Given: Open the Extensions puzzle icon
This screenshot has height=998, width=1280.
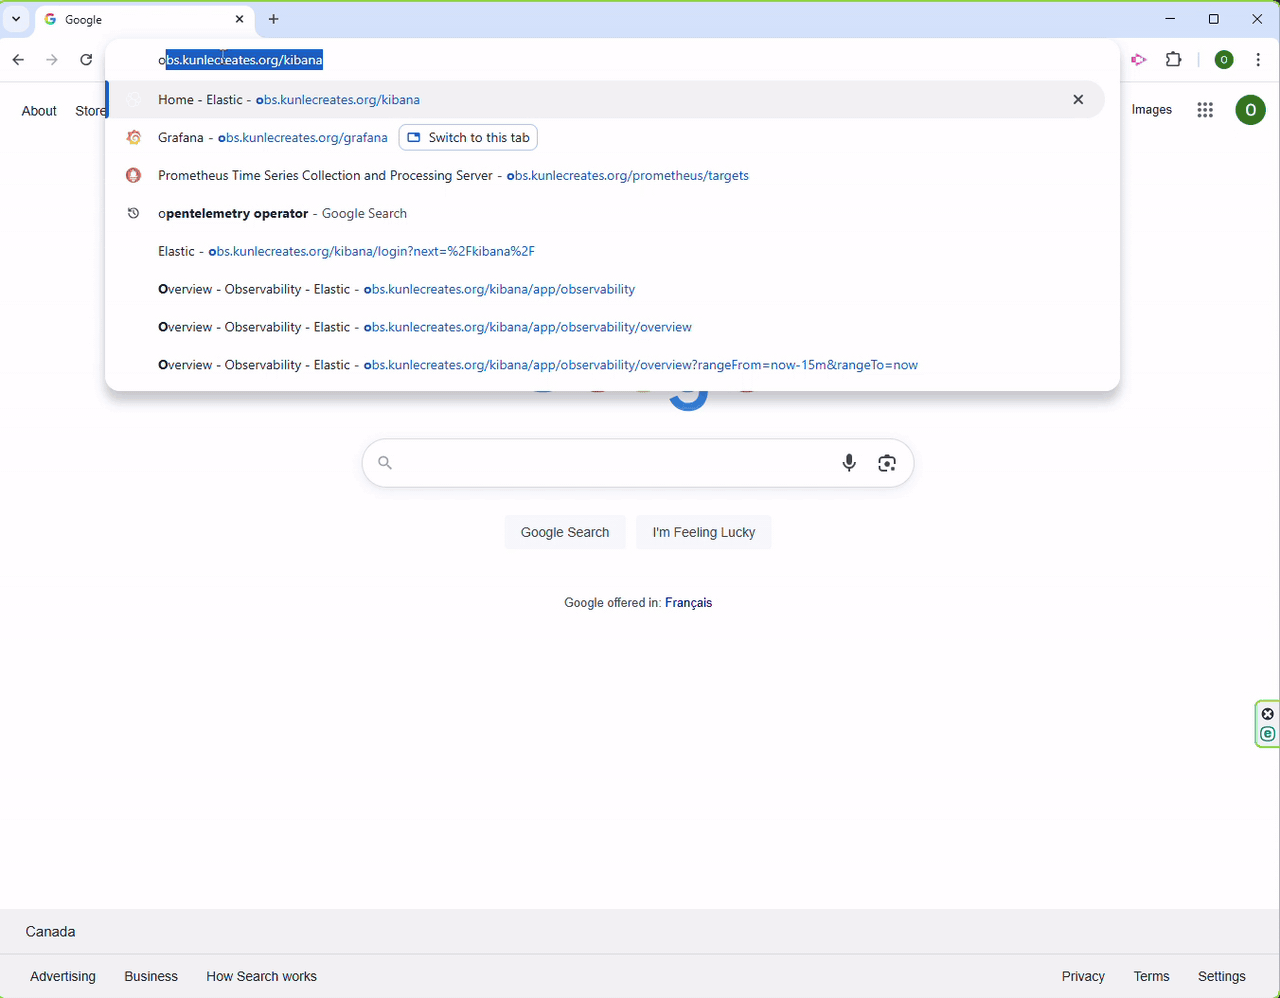Looking at the screenshot, I should tap(1174, 60).
